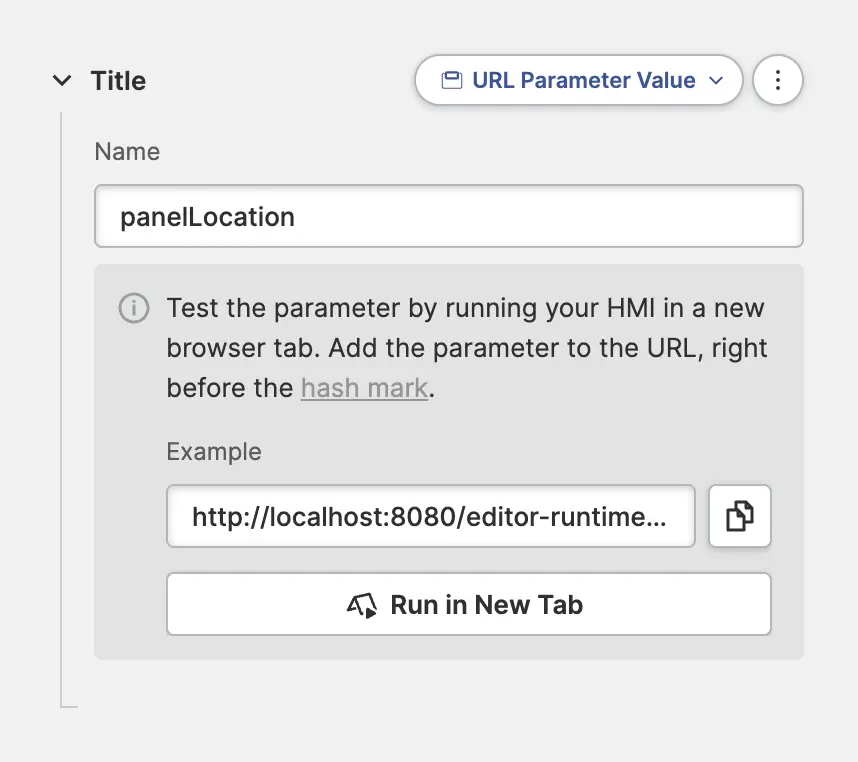Click the Example label above the URL
The width and height of the screenshot is (858, 762).
pyautogui.click(x=214, y=451)
